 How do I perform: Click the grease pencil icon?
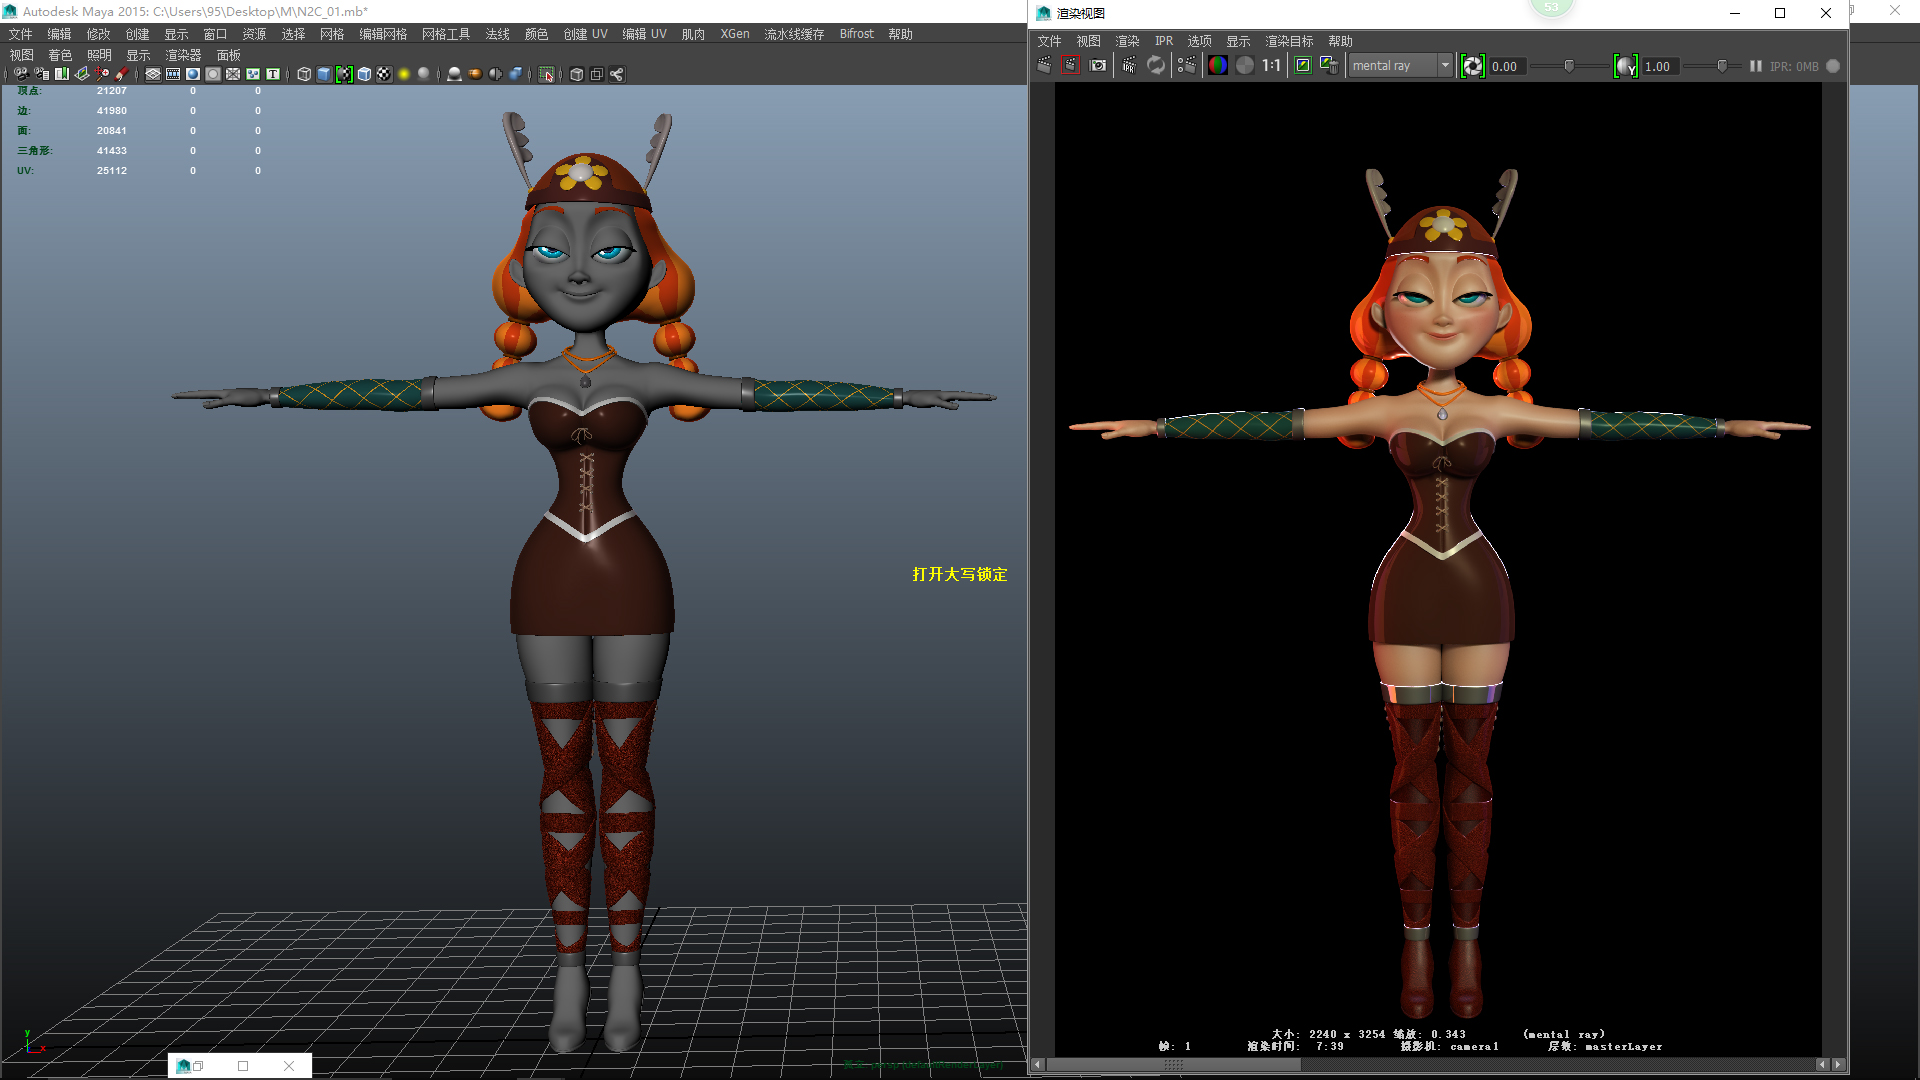pyautogui.click(x=121, y=74)
